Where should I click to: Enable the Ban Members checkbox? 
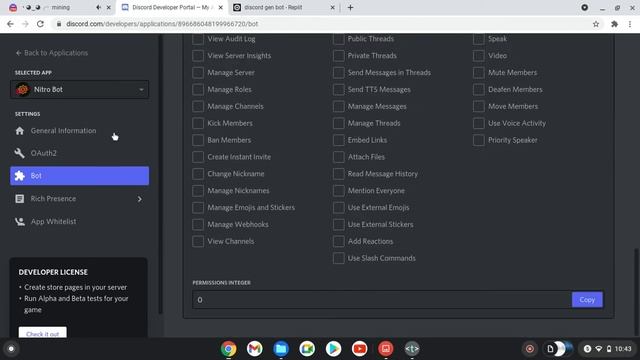[198, 140]
